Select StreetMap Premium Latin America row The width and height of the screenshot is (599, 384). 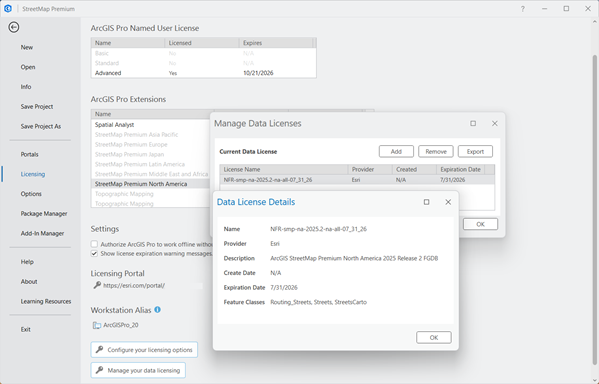click(x=151, y=164)
